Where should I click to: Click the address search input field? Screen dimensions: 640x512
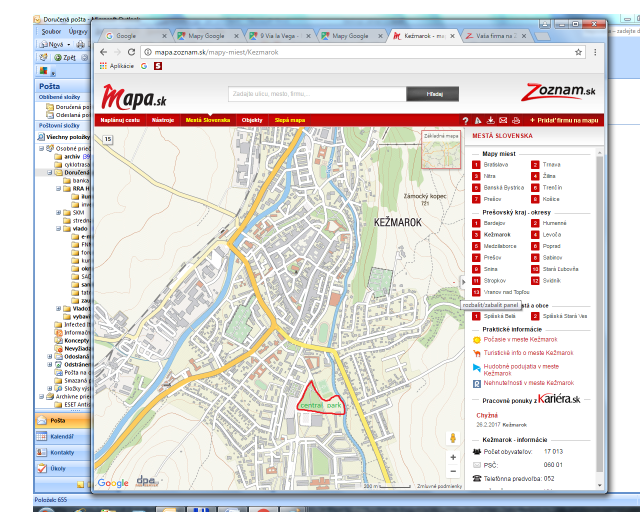pyautogui.click(x=317, y=94)
